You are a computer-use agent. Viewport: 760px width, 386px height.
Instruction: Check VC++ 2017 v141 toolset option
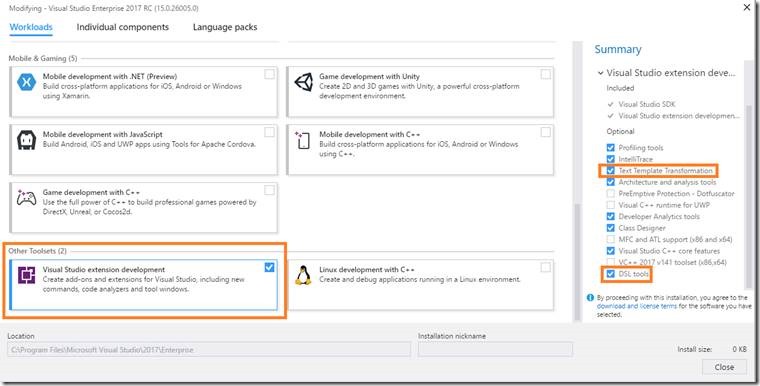pyautogui.click(x=611, y=262)
